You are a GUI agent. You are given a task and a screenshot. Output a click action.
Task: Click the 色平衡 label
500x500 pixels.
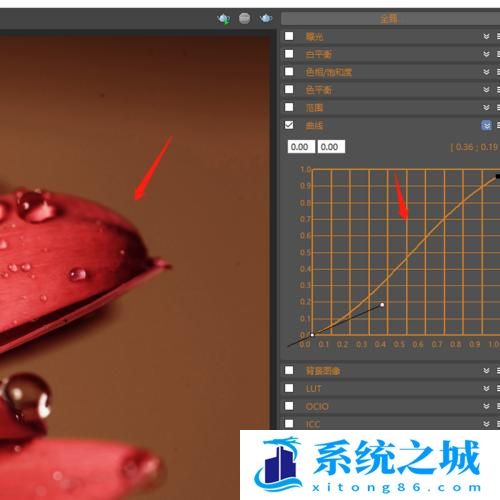click(x=319, y=90)
